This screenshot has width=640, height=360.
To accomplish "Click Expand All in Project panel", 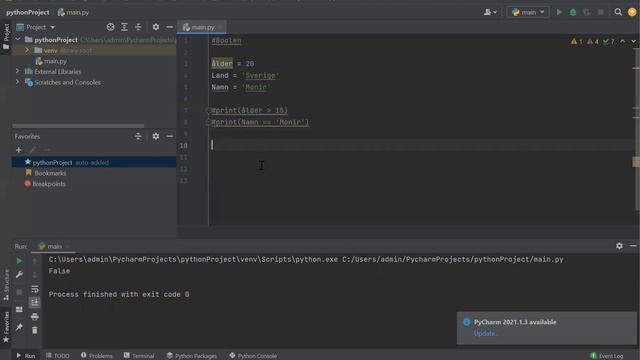I will pyautogui.click(x=124, y=27).
